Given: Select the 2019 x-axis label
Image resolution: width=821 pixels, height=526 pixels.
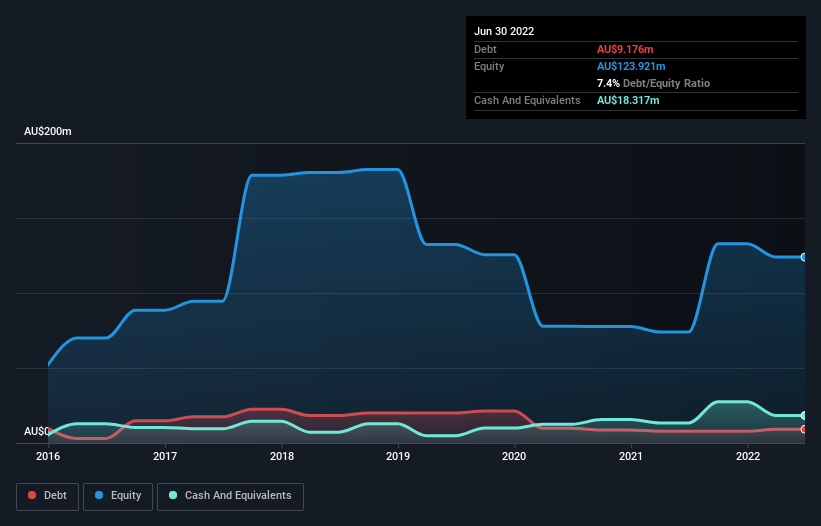Looking at the screenshot, I should tap(398, 456).
